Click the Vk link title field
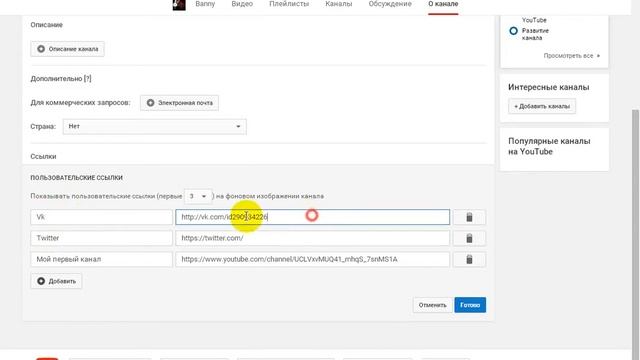The height and width of the screenshot is (360, 640). pos(102,217)
